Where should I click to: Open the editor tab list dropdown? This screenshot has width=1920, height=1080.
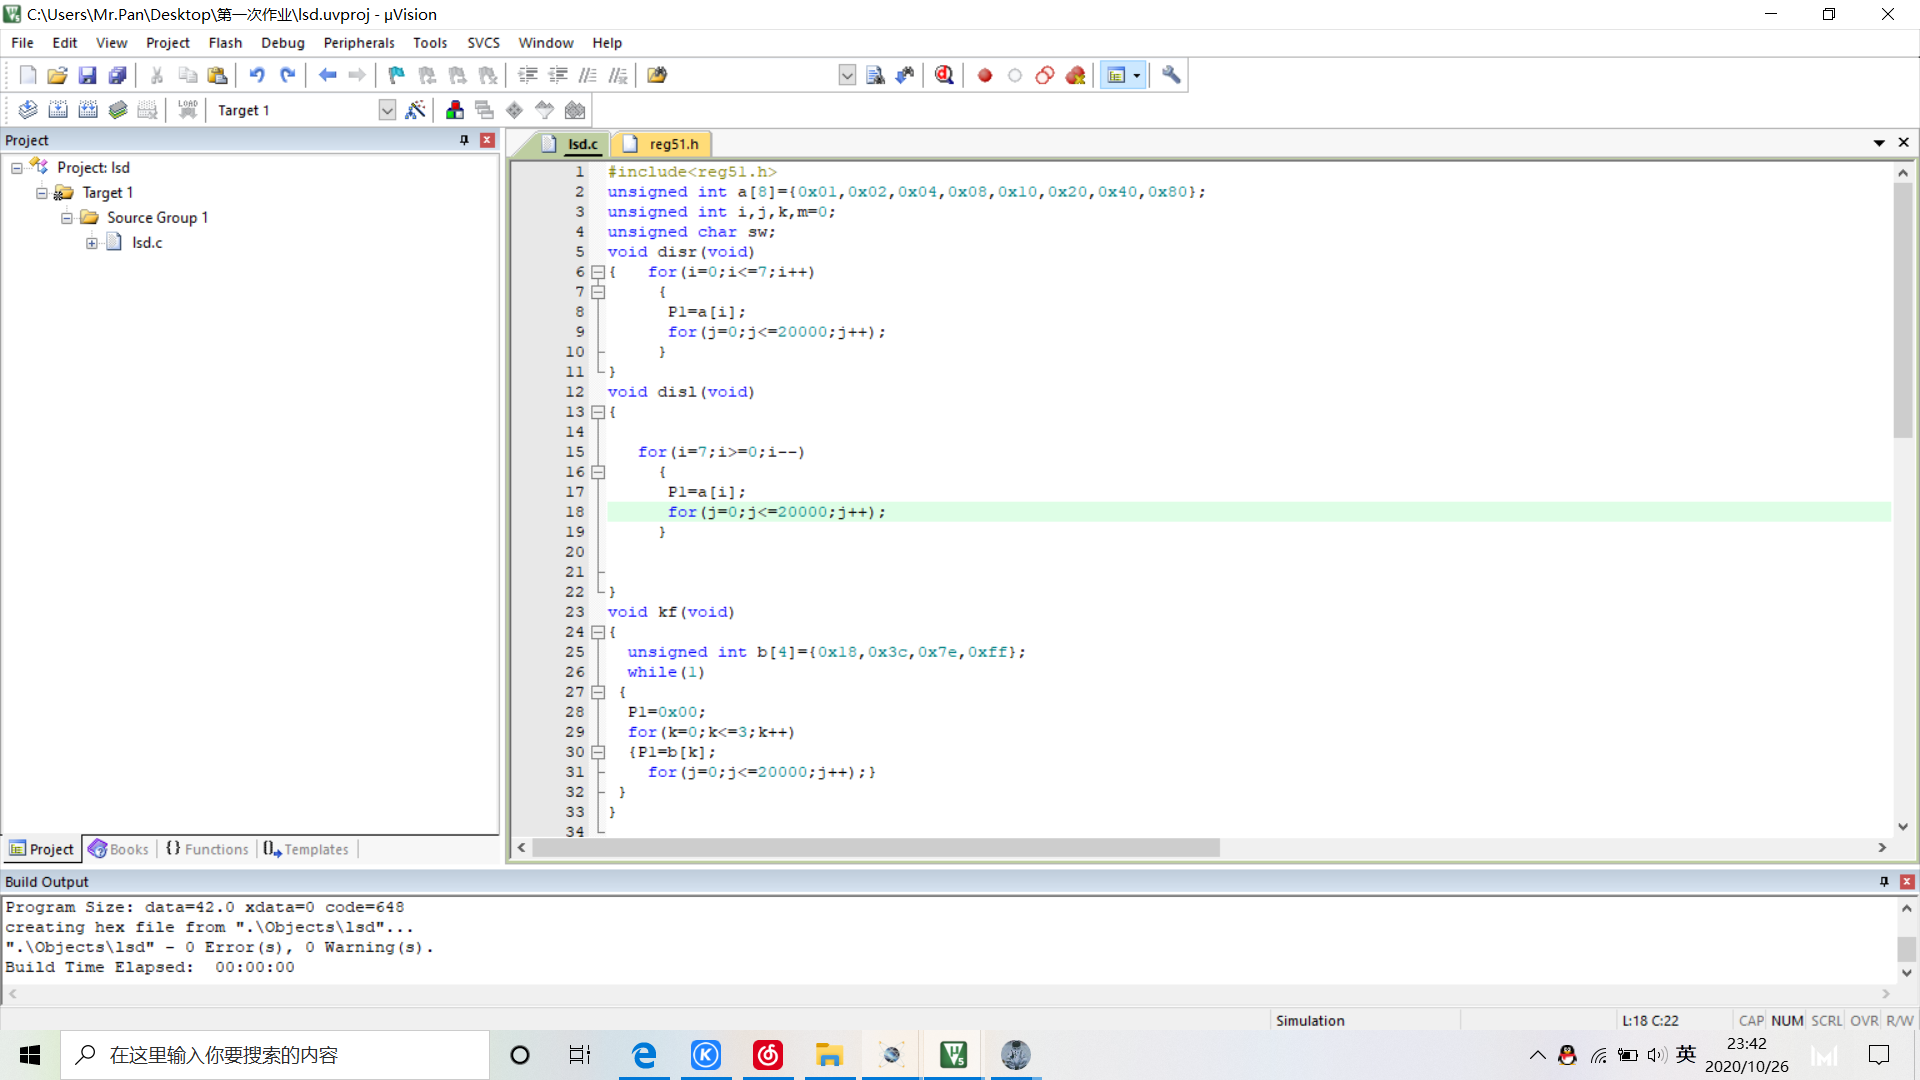[x=1879, y=143]
